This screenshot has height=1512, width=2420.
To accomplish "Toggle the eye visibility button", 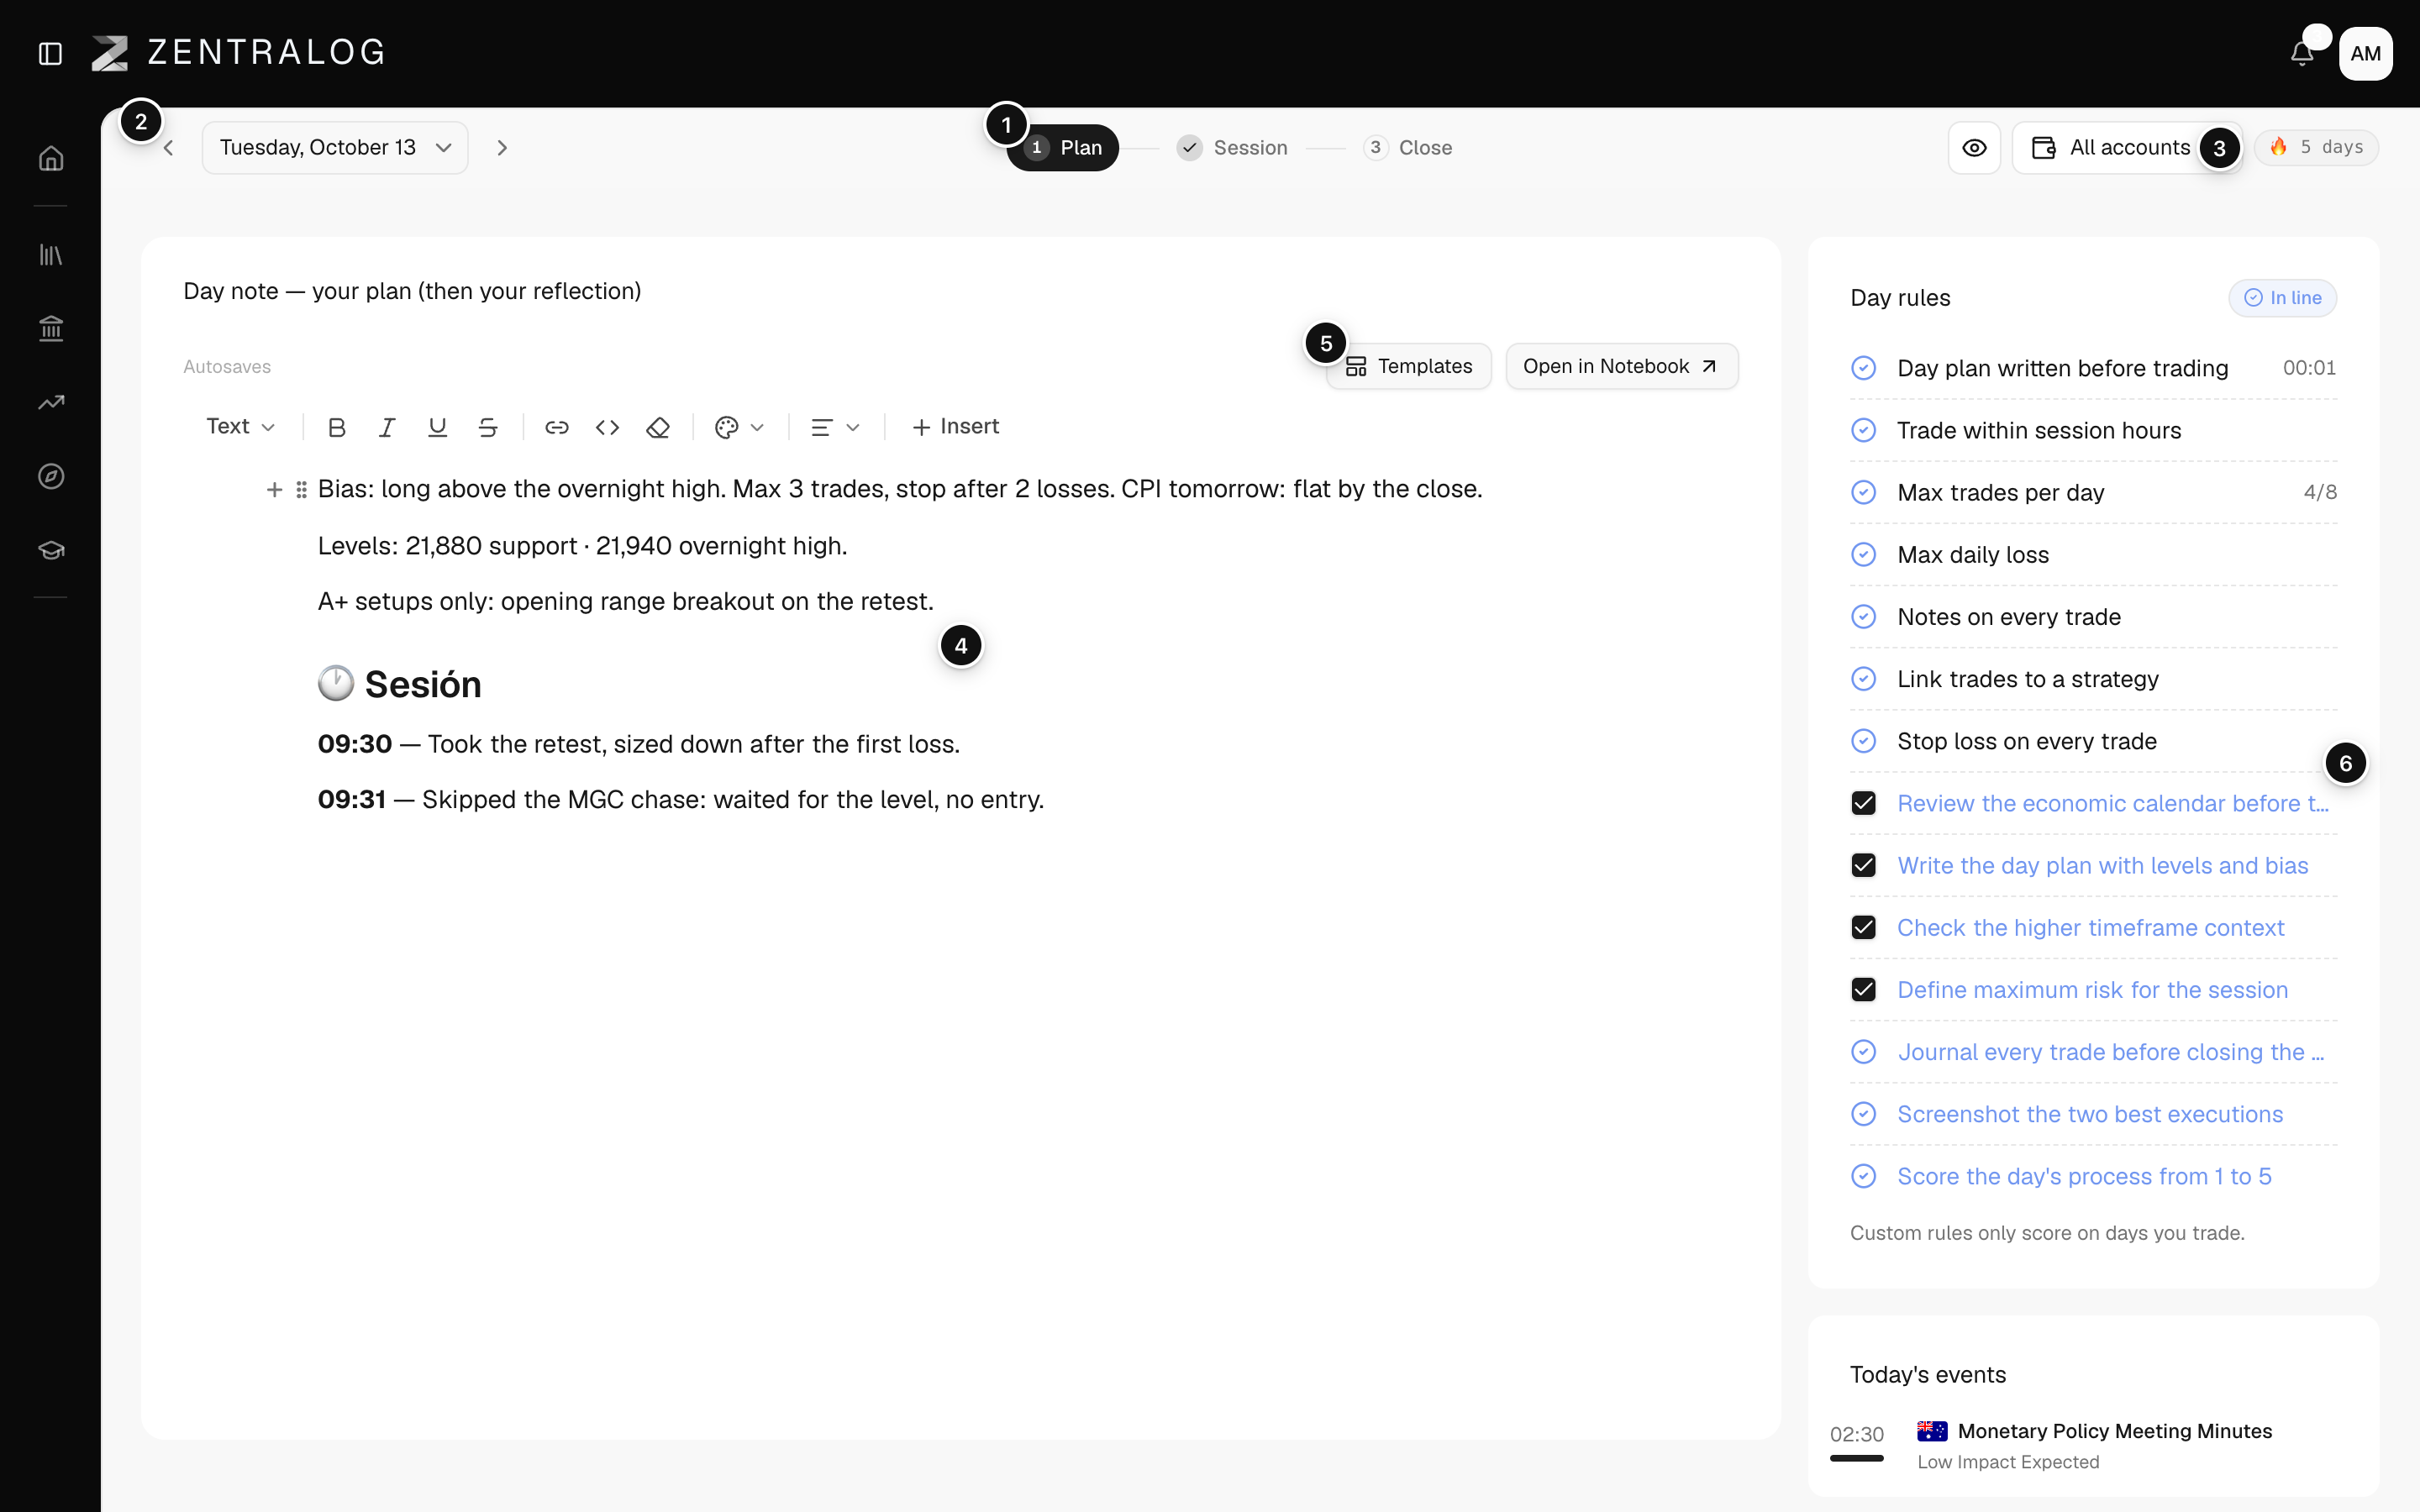I will (x=1974, y=148).
